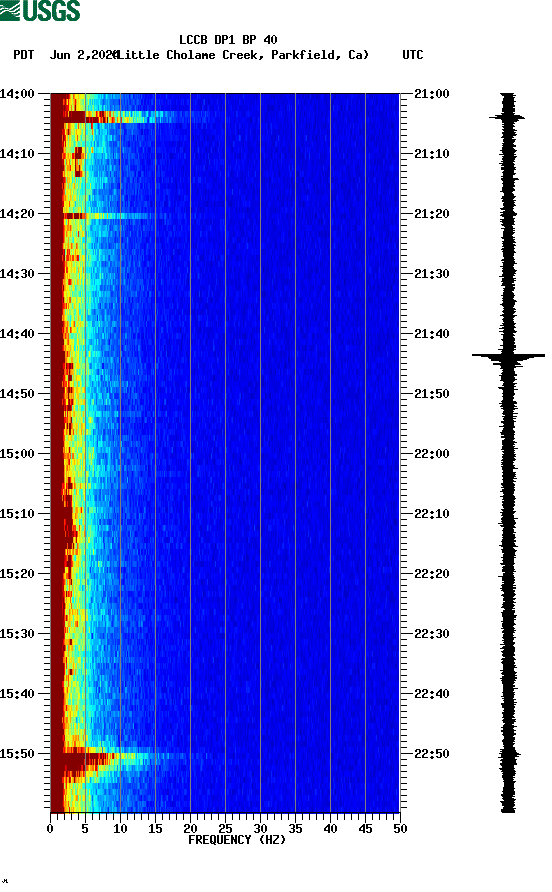Image resolution: width=552 pixels, height=892 pixels.
Task: Click the 14:10 PDT time label
Action: click(17, 154)
